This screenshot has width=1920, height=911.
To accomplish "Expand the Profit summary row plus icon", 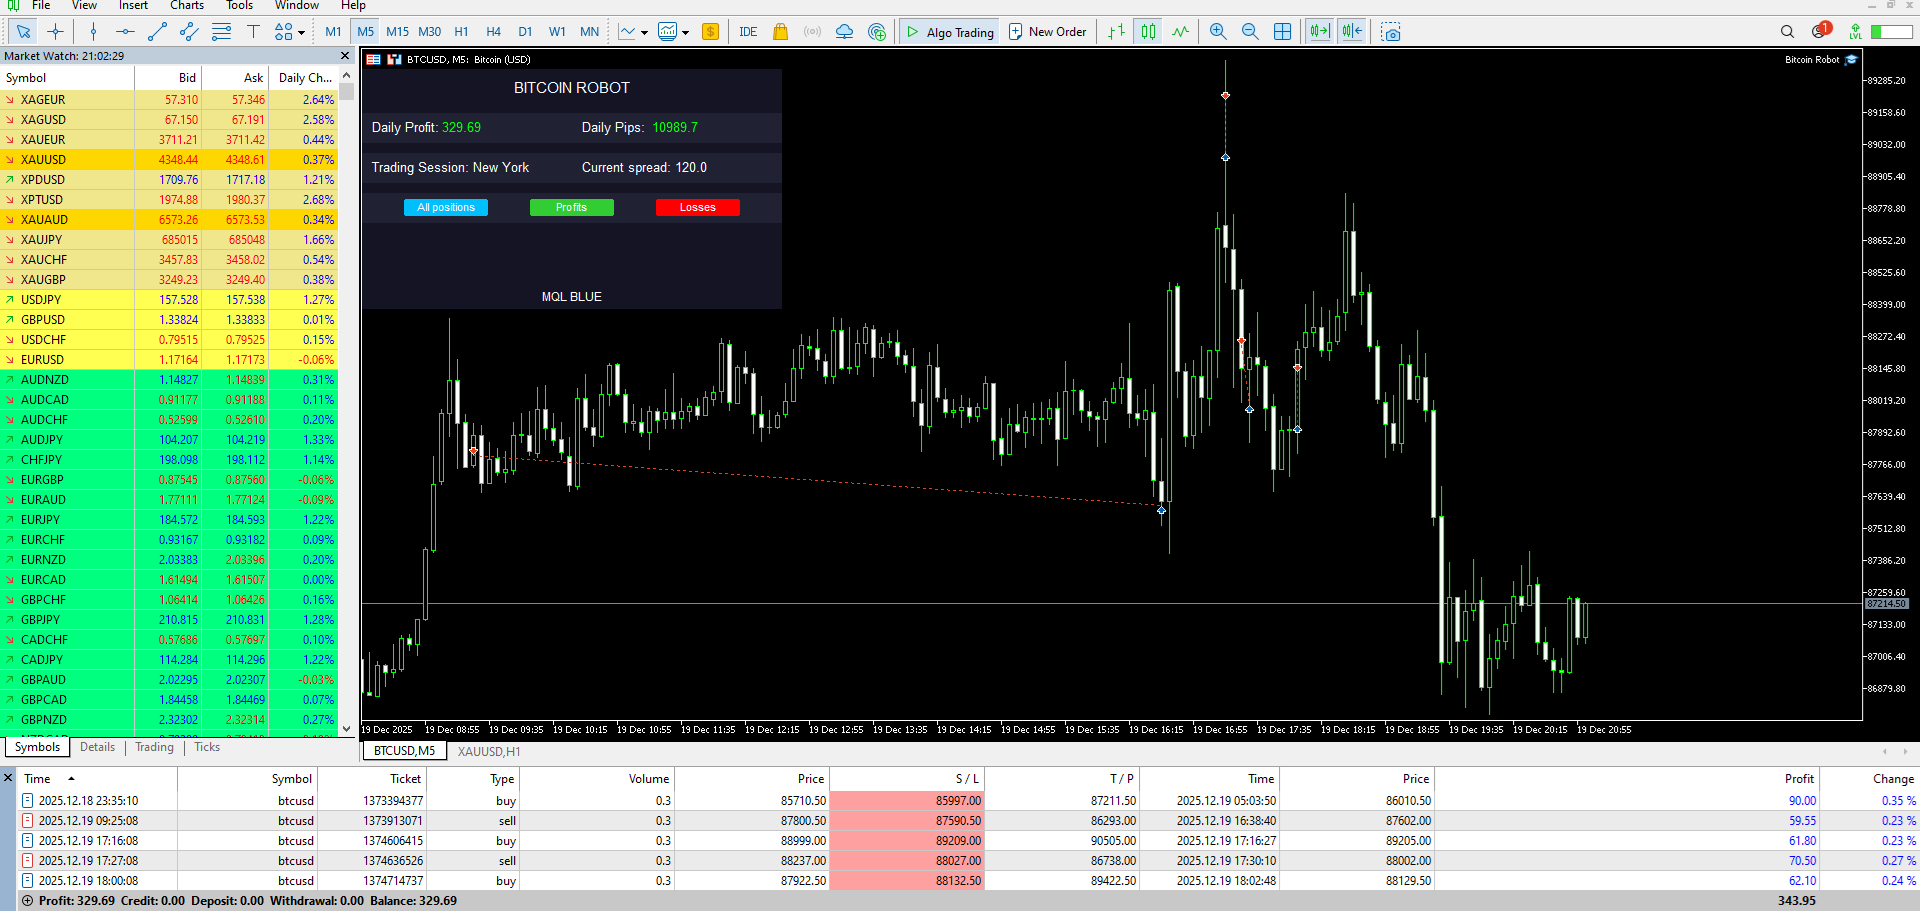I will point(27,901).
